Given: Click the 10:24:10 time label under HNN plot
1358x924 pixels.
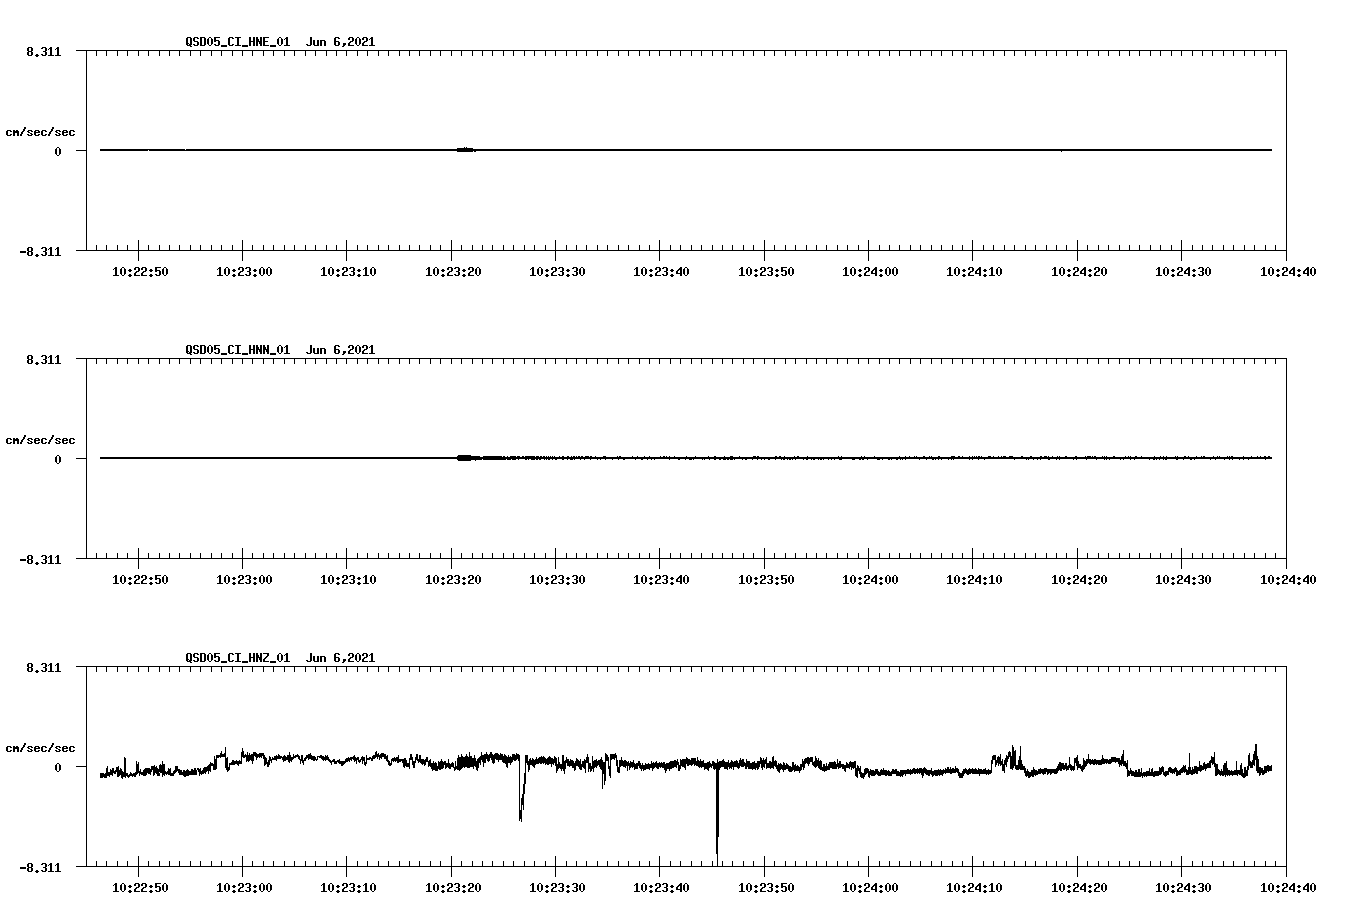Looking at the screenshot, I should tap(973, 579).
